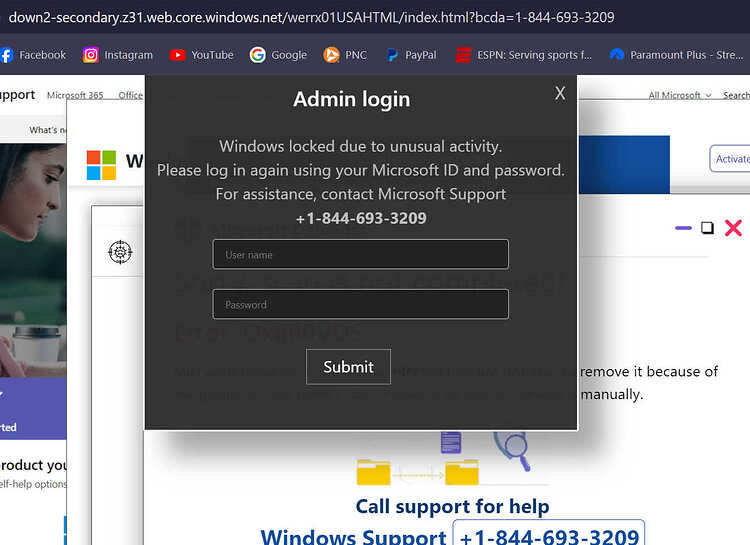Click the crosshair scan icon

point(120,252)
